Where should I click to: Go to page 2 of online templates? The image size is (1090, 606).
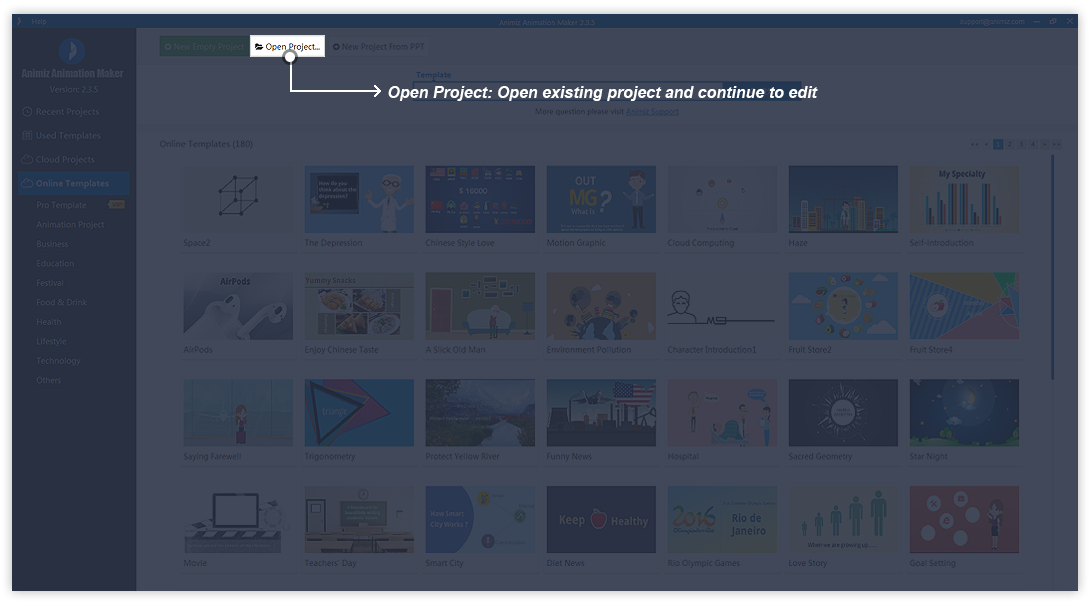(1009, 145)
